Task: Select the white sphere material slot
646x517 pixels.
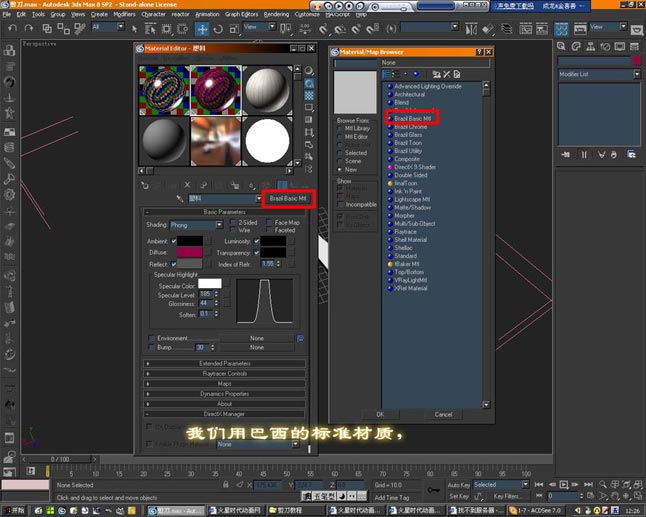Action: [x=267, y=141]
